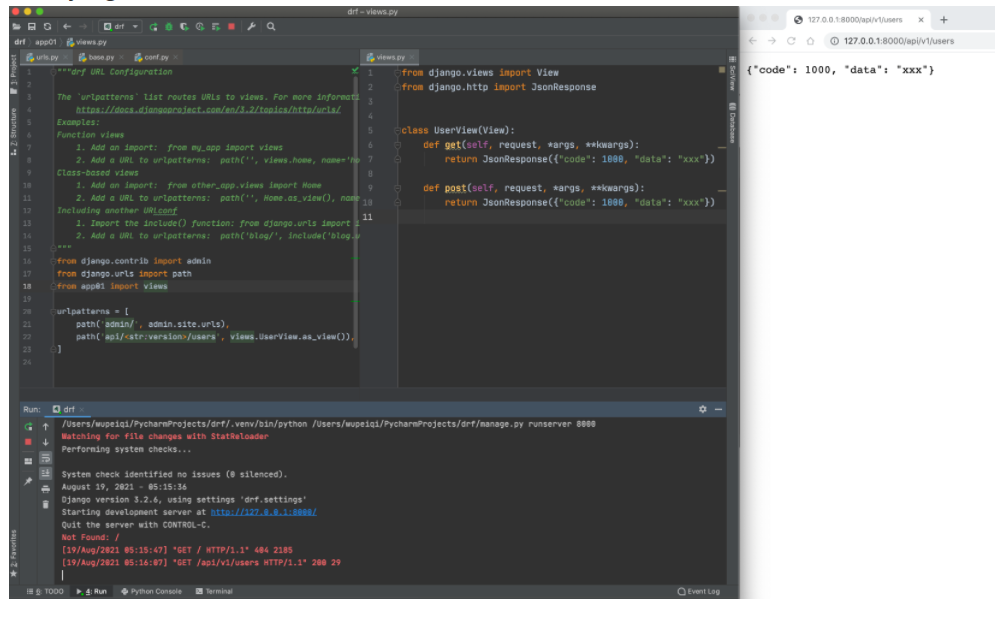Collapse the import fold at line 16
995x618 pixels.
coord(53,261)
